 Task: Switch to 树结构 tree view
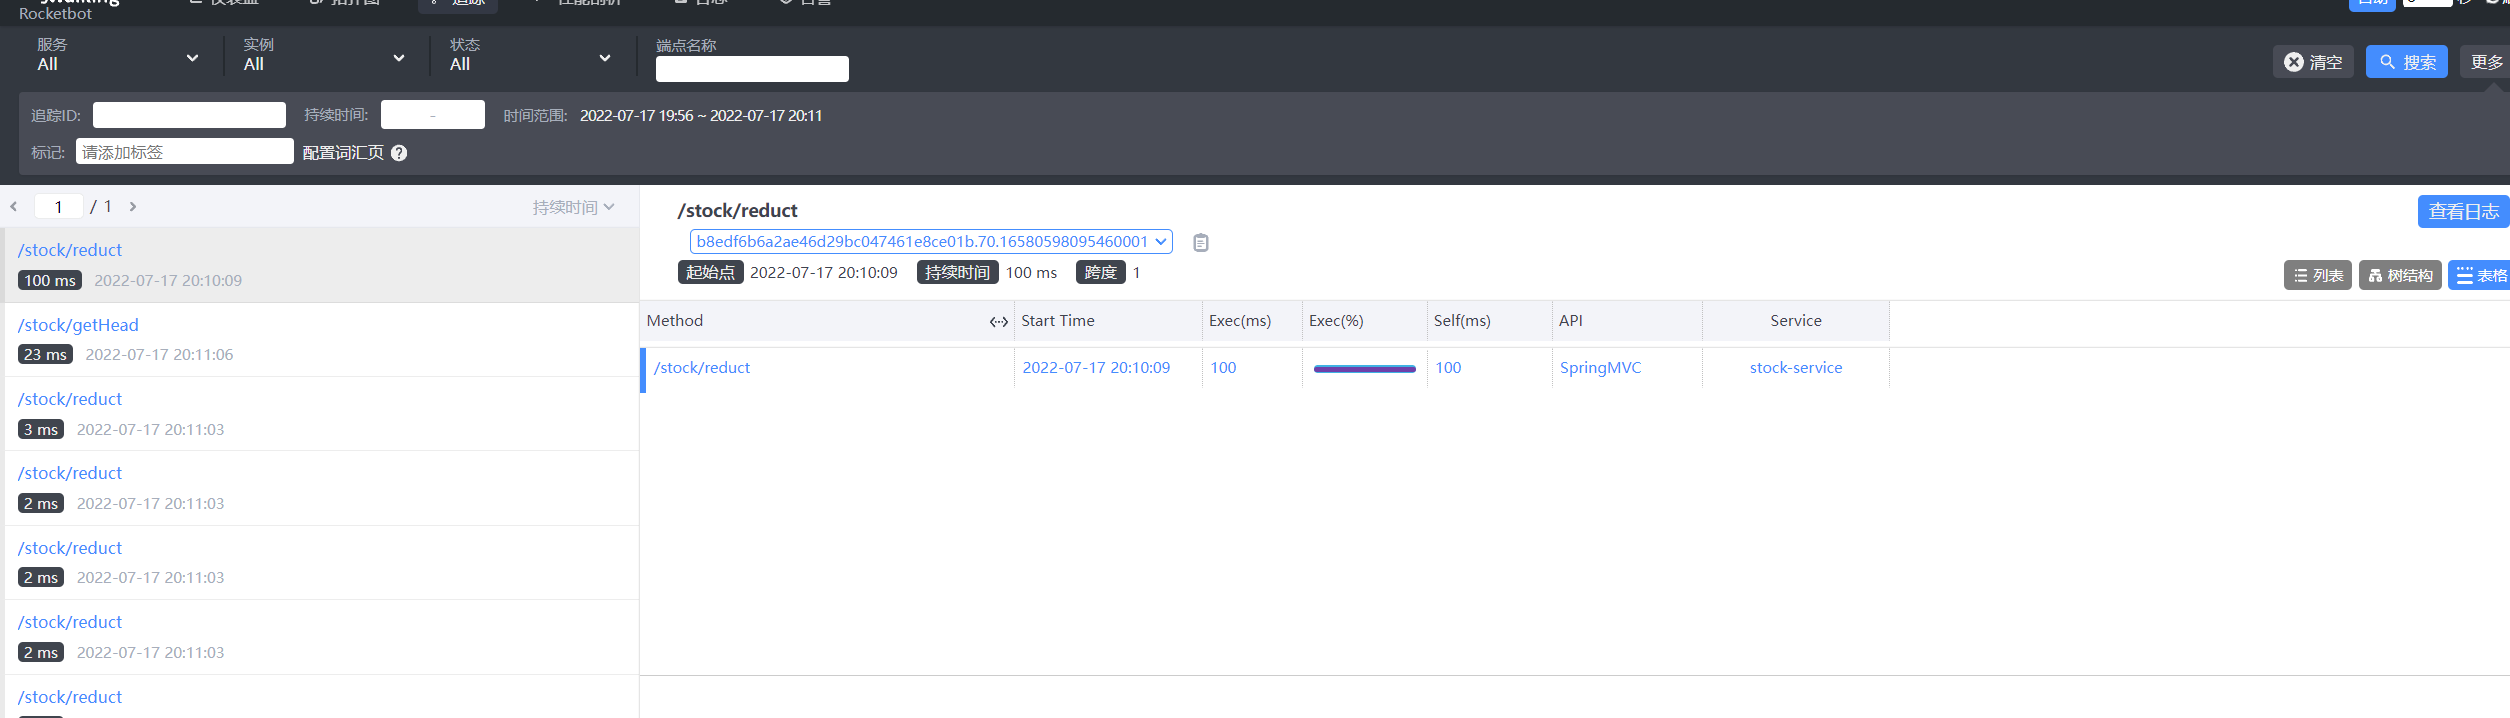click(2400, 276)
